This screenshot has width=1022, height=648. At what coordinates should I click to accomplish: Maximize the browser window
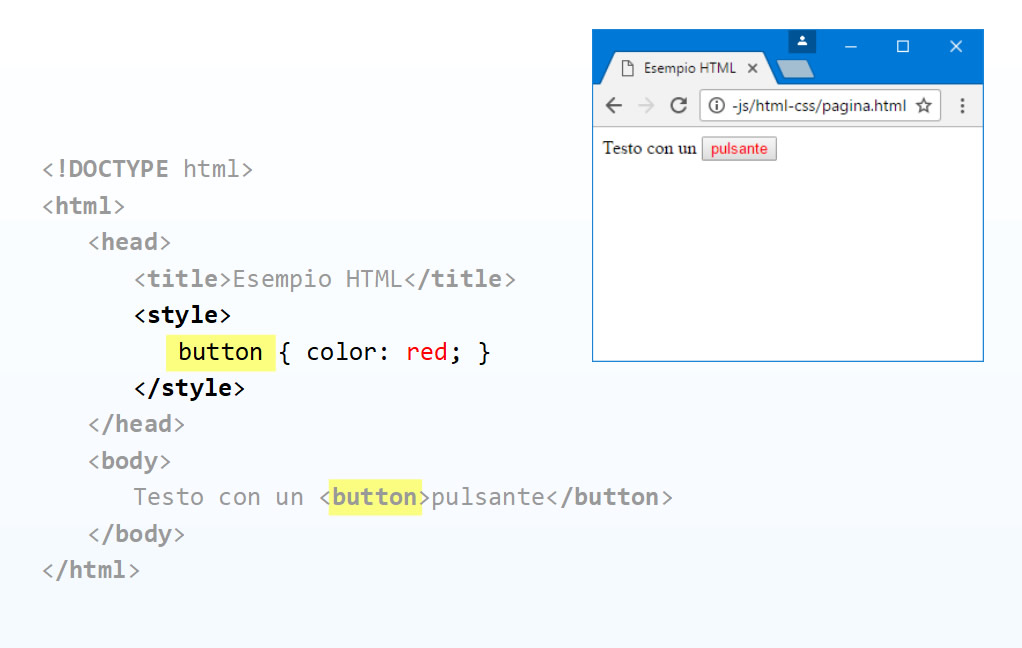(903, 46)
